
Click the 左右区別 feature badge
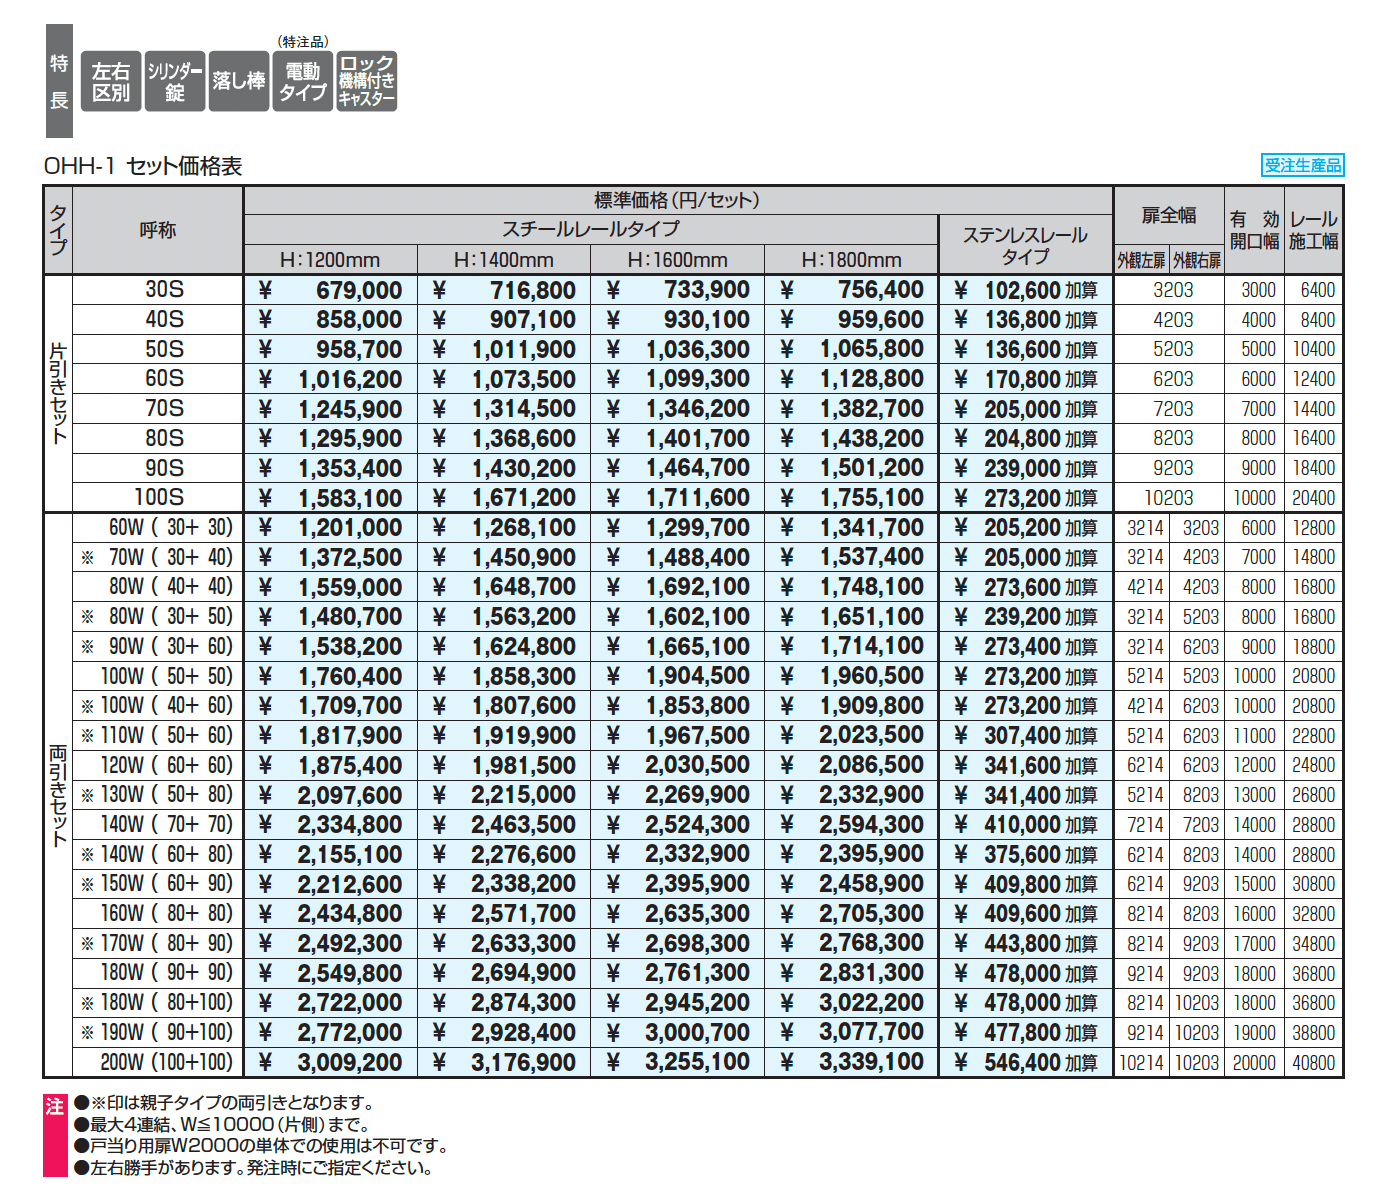(110, 81)
